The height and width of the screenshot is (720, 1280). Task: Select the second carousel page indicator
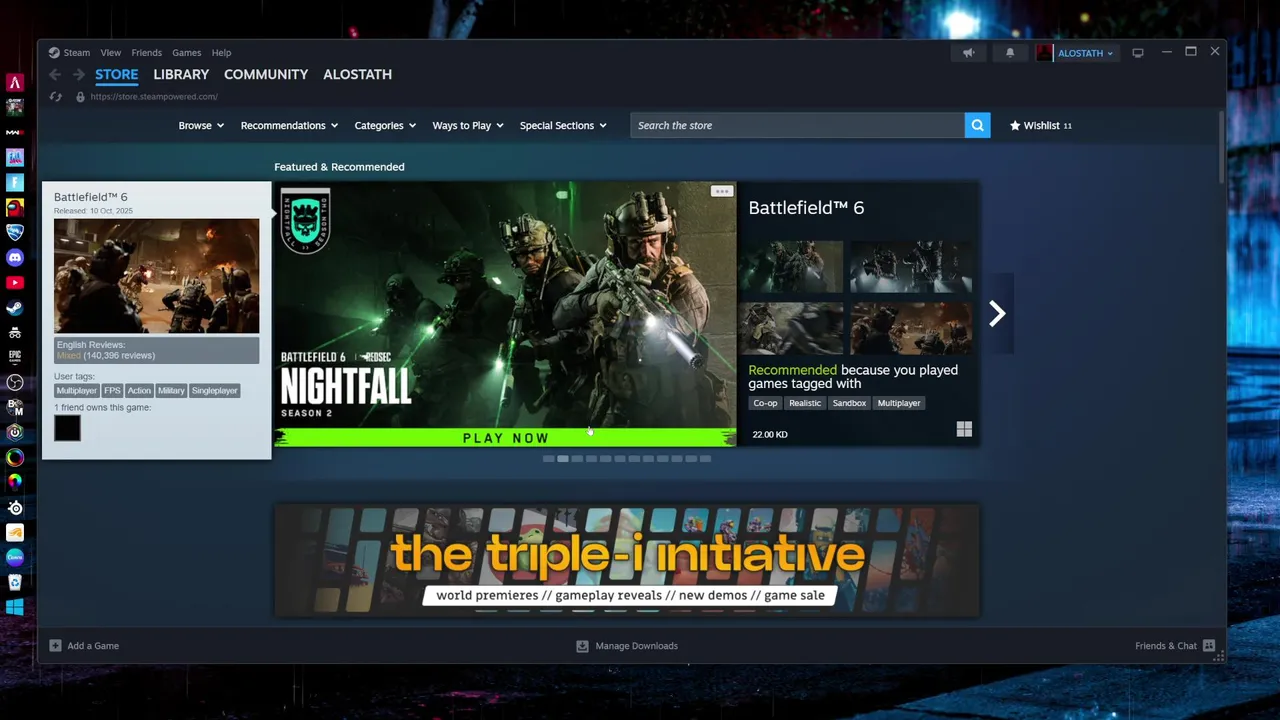click(x=562, y=459)
